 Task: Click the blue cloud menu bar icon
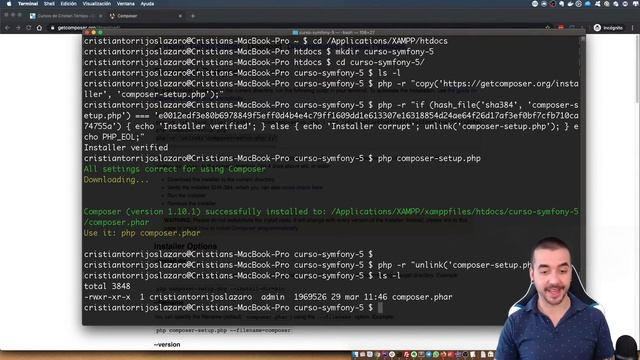click(588, 4)
